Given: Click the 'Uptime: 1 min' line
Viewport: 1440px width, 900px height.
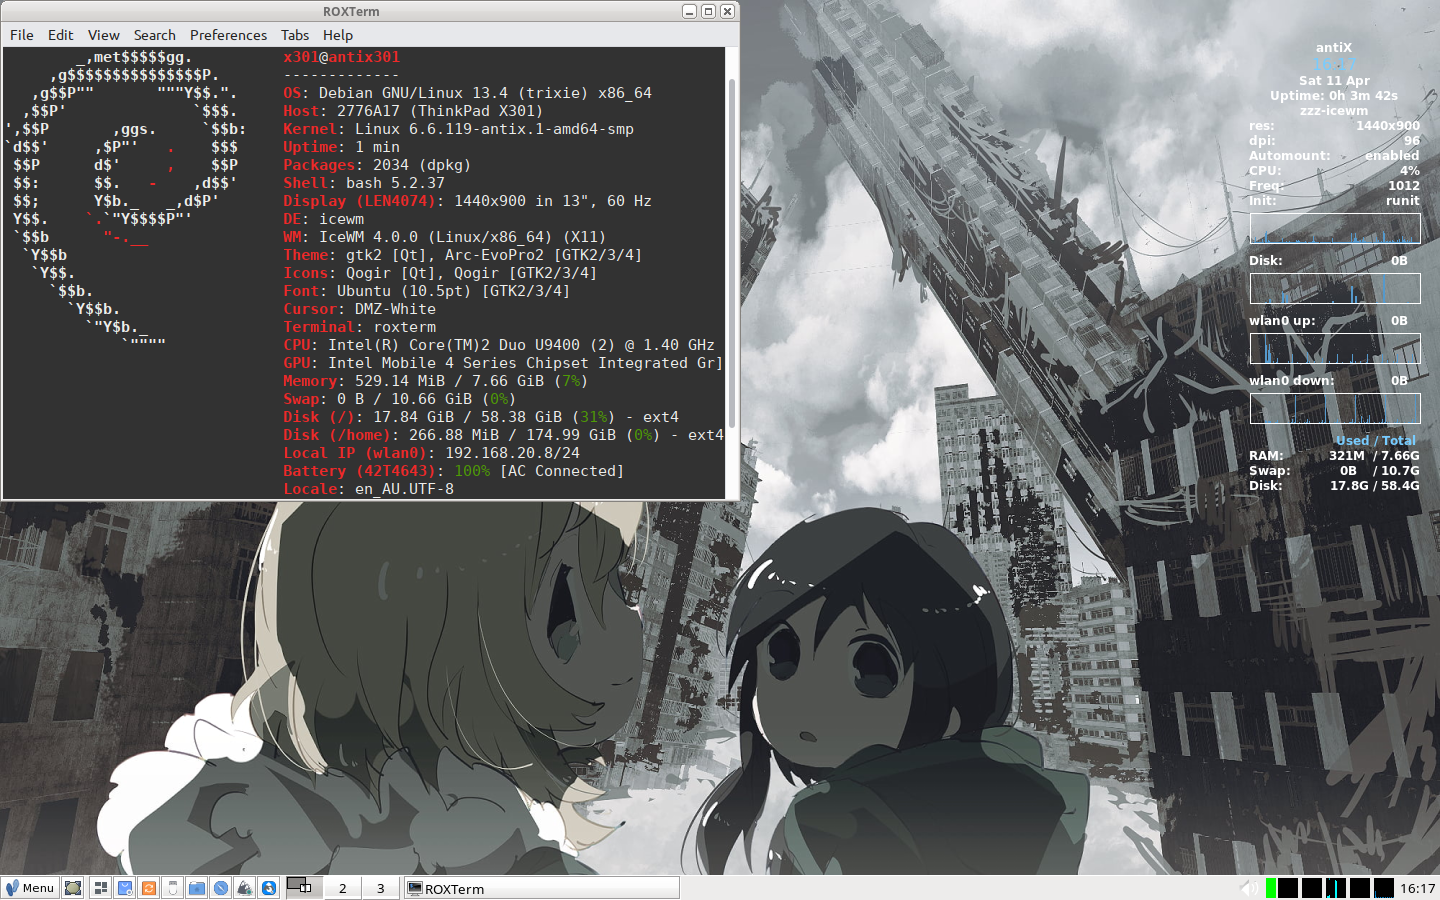Looking at the screenshot, I should coord(342,147).
